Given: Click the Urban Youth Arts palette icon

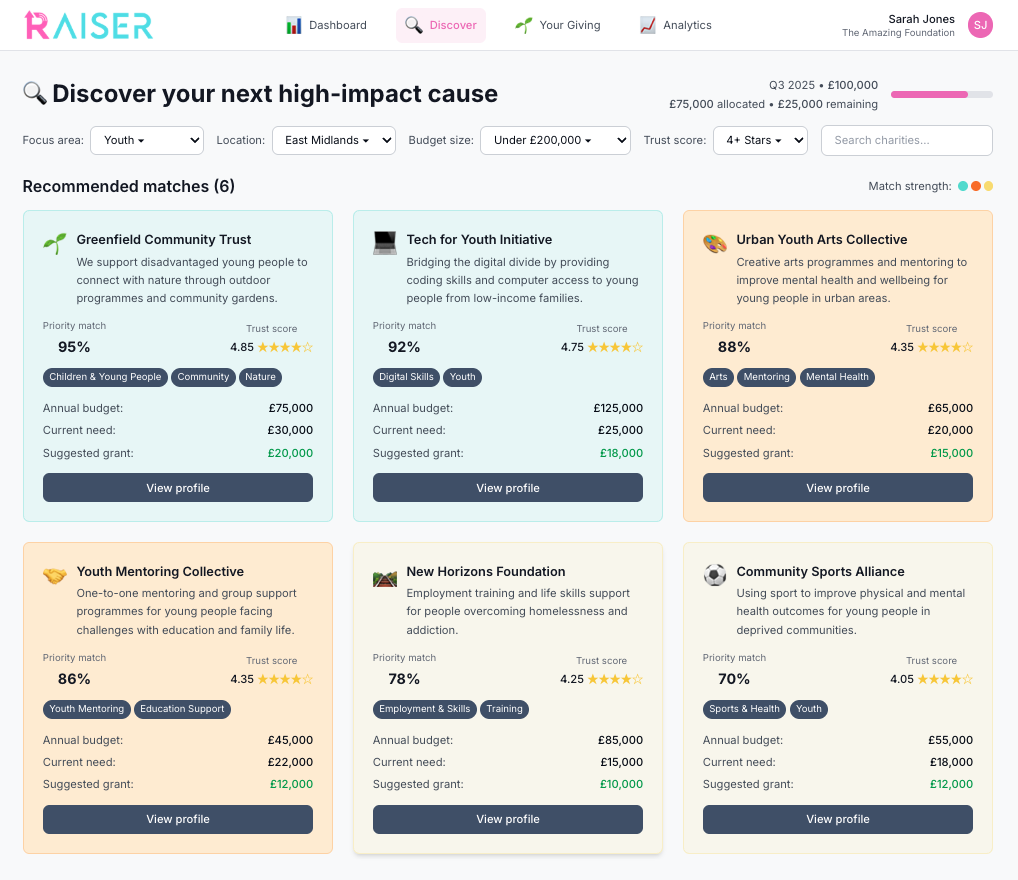Looking at the screenshot, I should click(715, 244).
